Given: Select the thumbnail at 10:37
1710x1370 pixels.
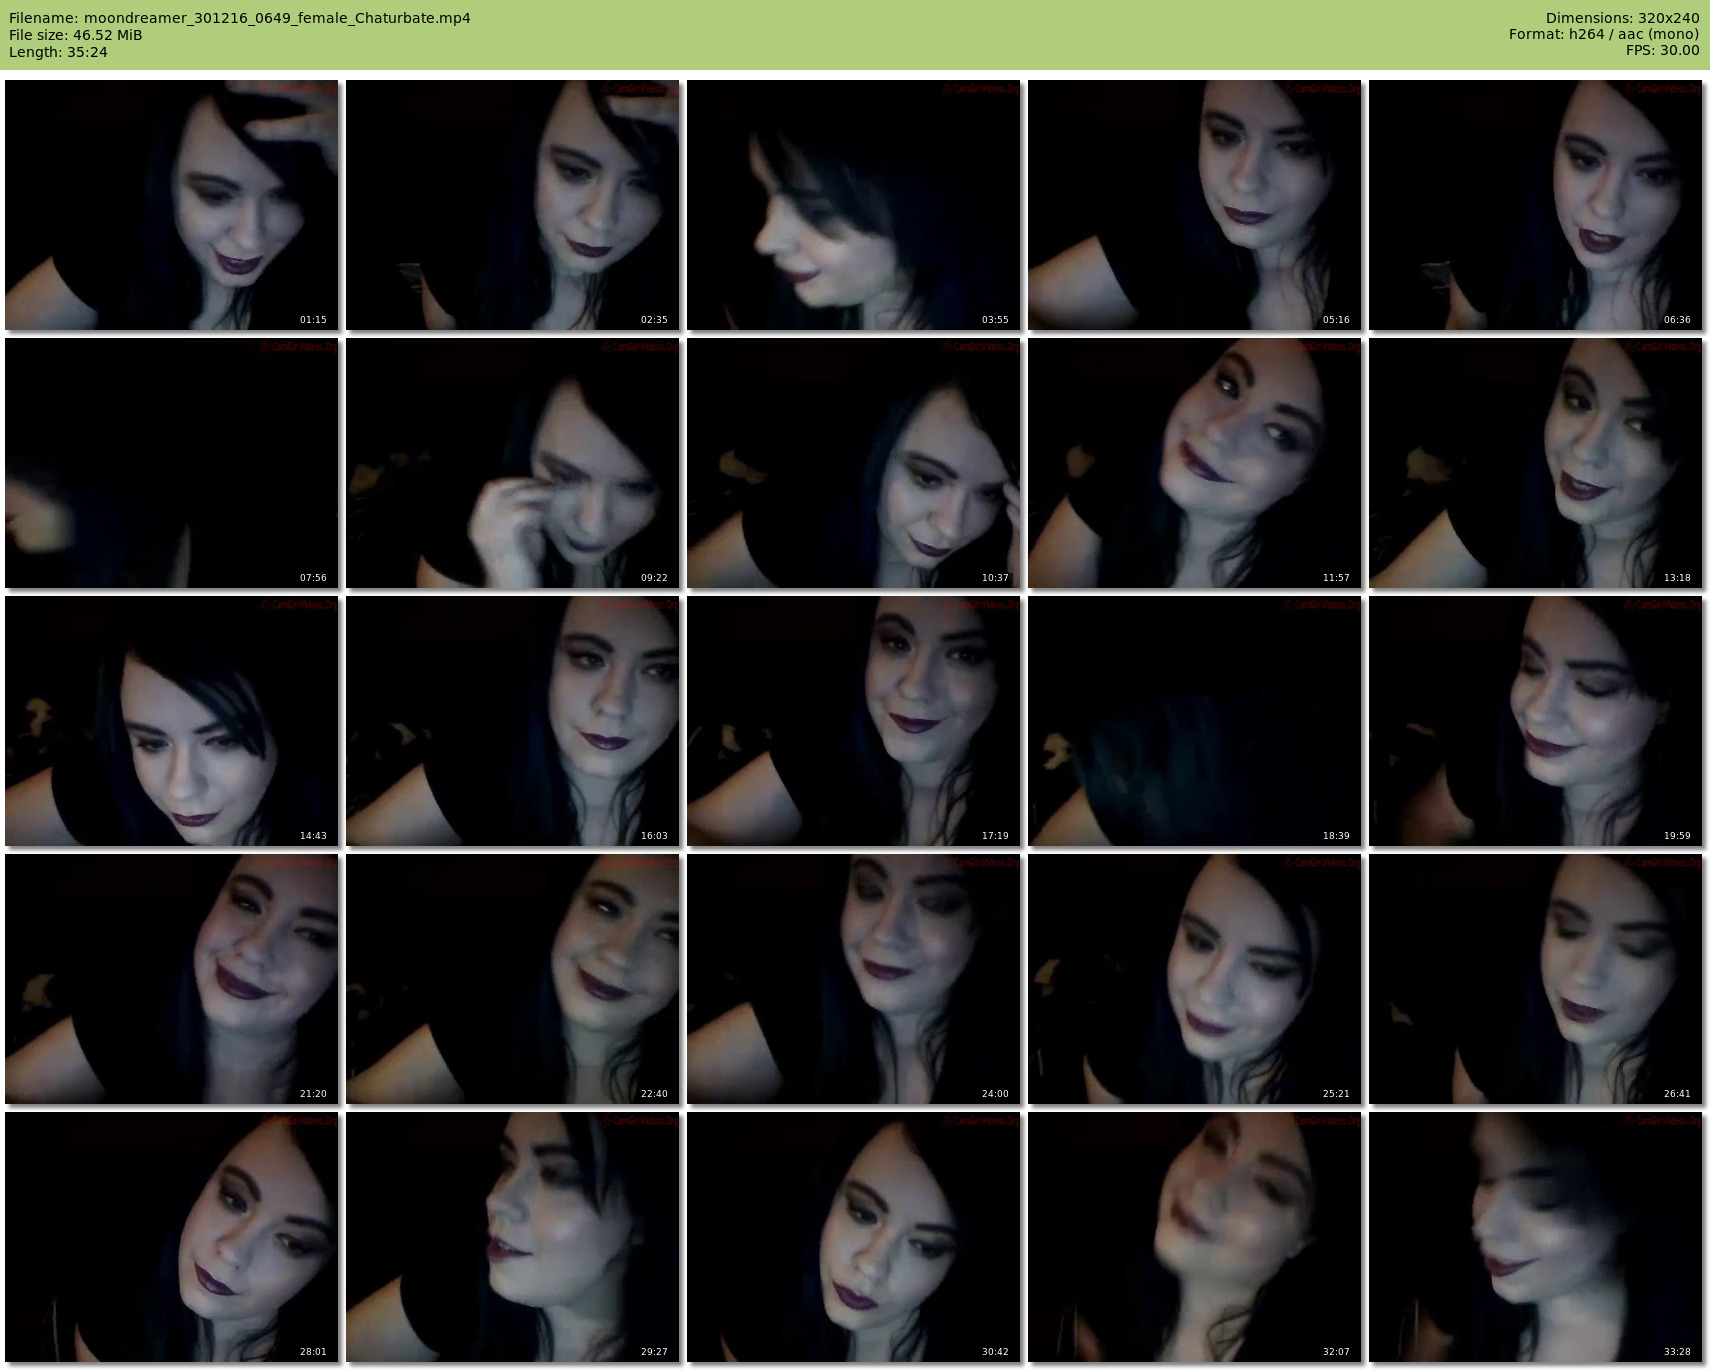Looking at the screenshot, I should coord(854,463).
